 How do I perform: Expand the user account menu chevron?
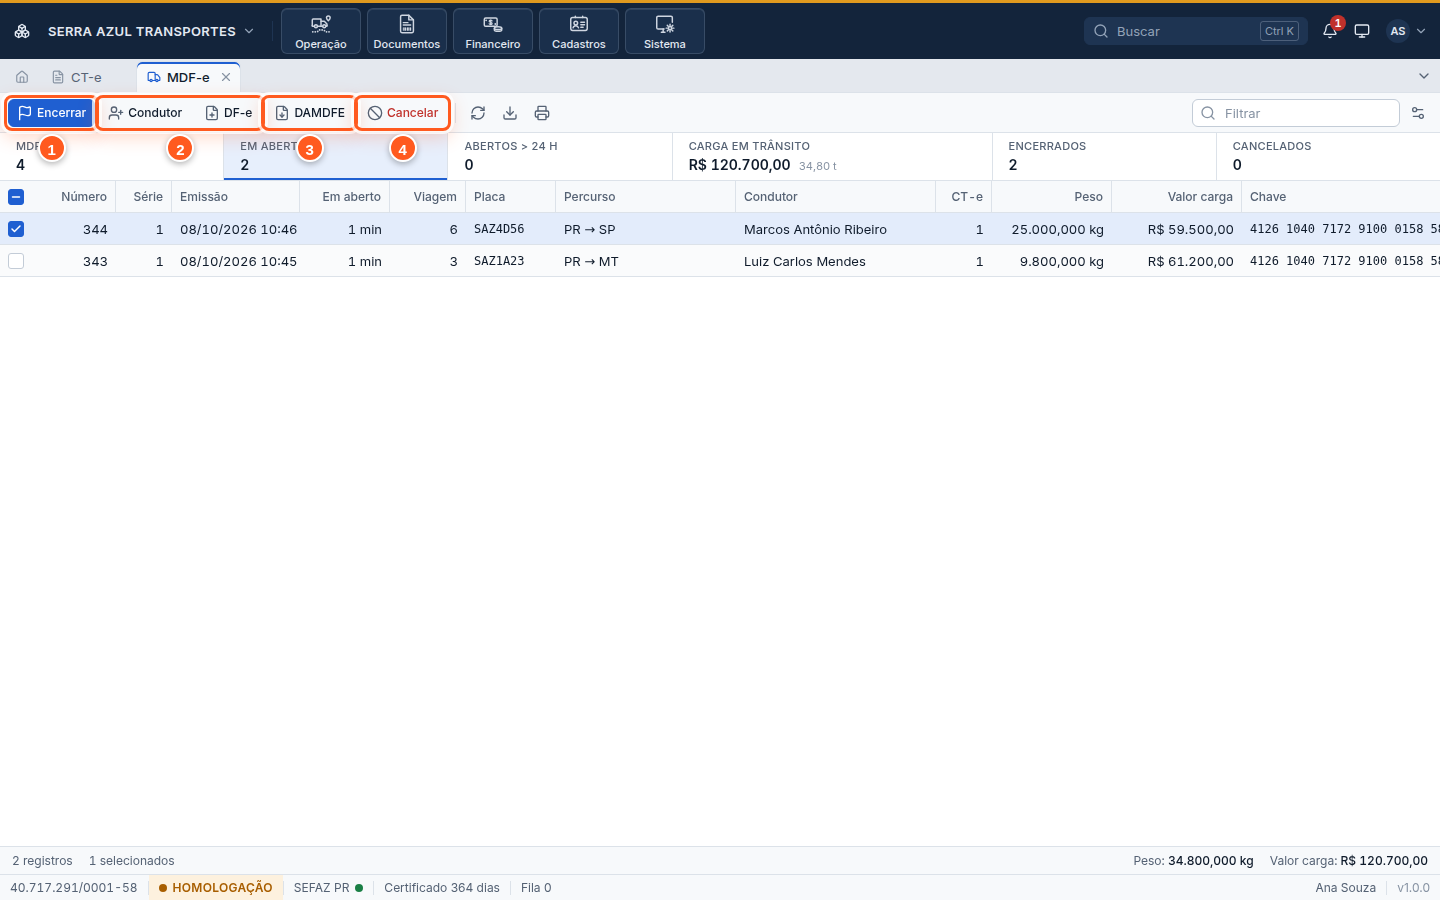pos(1421,31)
